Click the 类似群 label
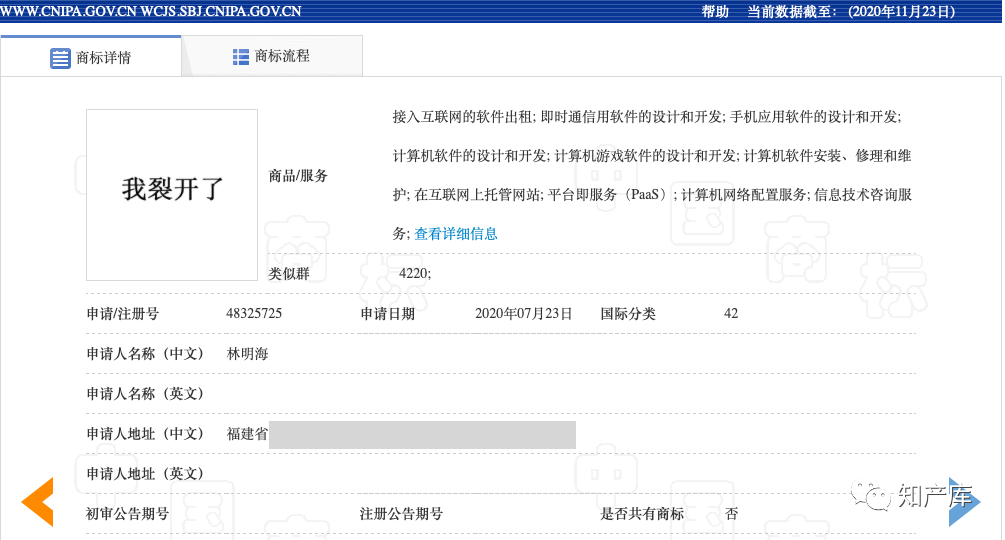This screenshot has height=540, width=1005. point(289,274)
